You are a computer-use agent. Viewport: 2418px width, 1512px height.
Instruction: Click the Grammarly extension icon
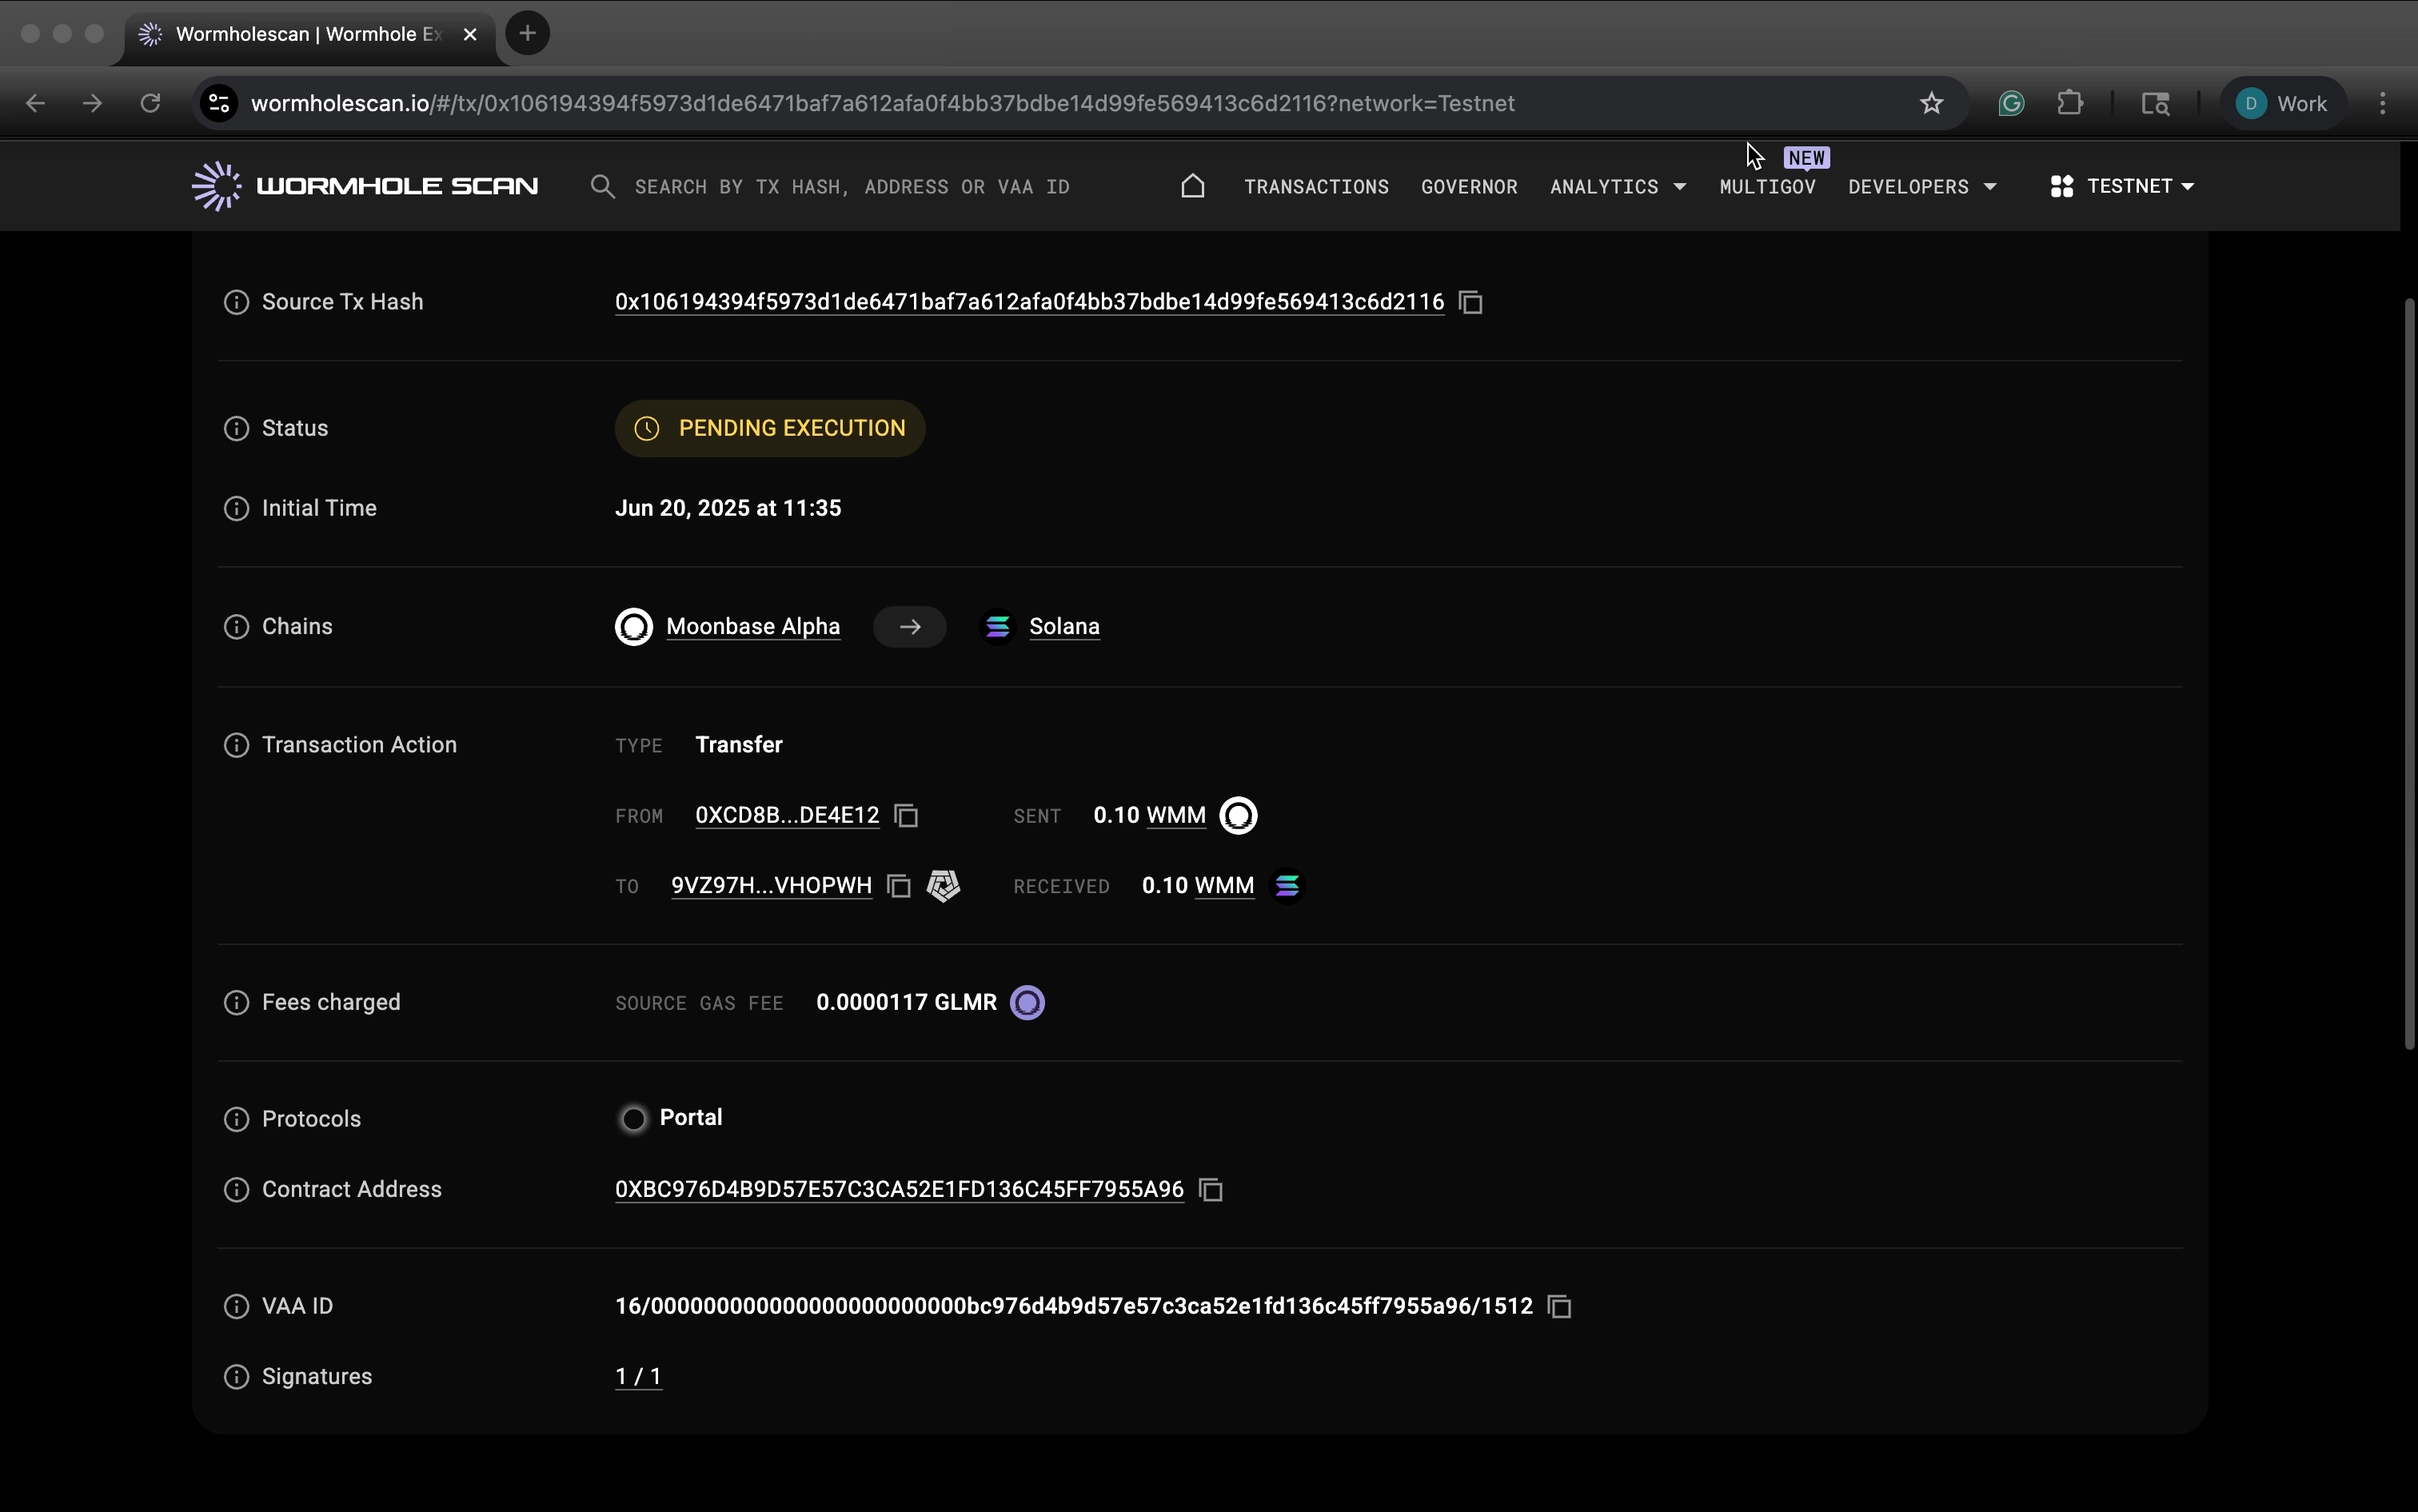click(x=2011, y=103)
